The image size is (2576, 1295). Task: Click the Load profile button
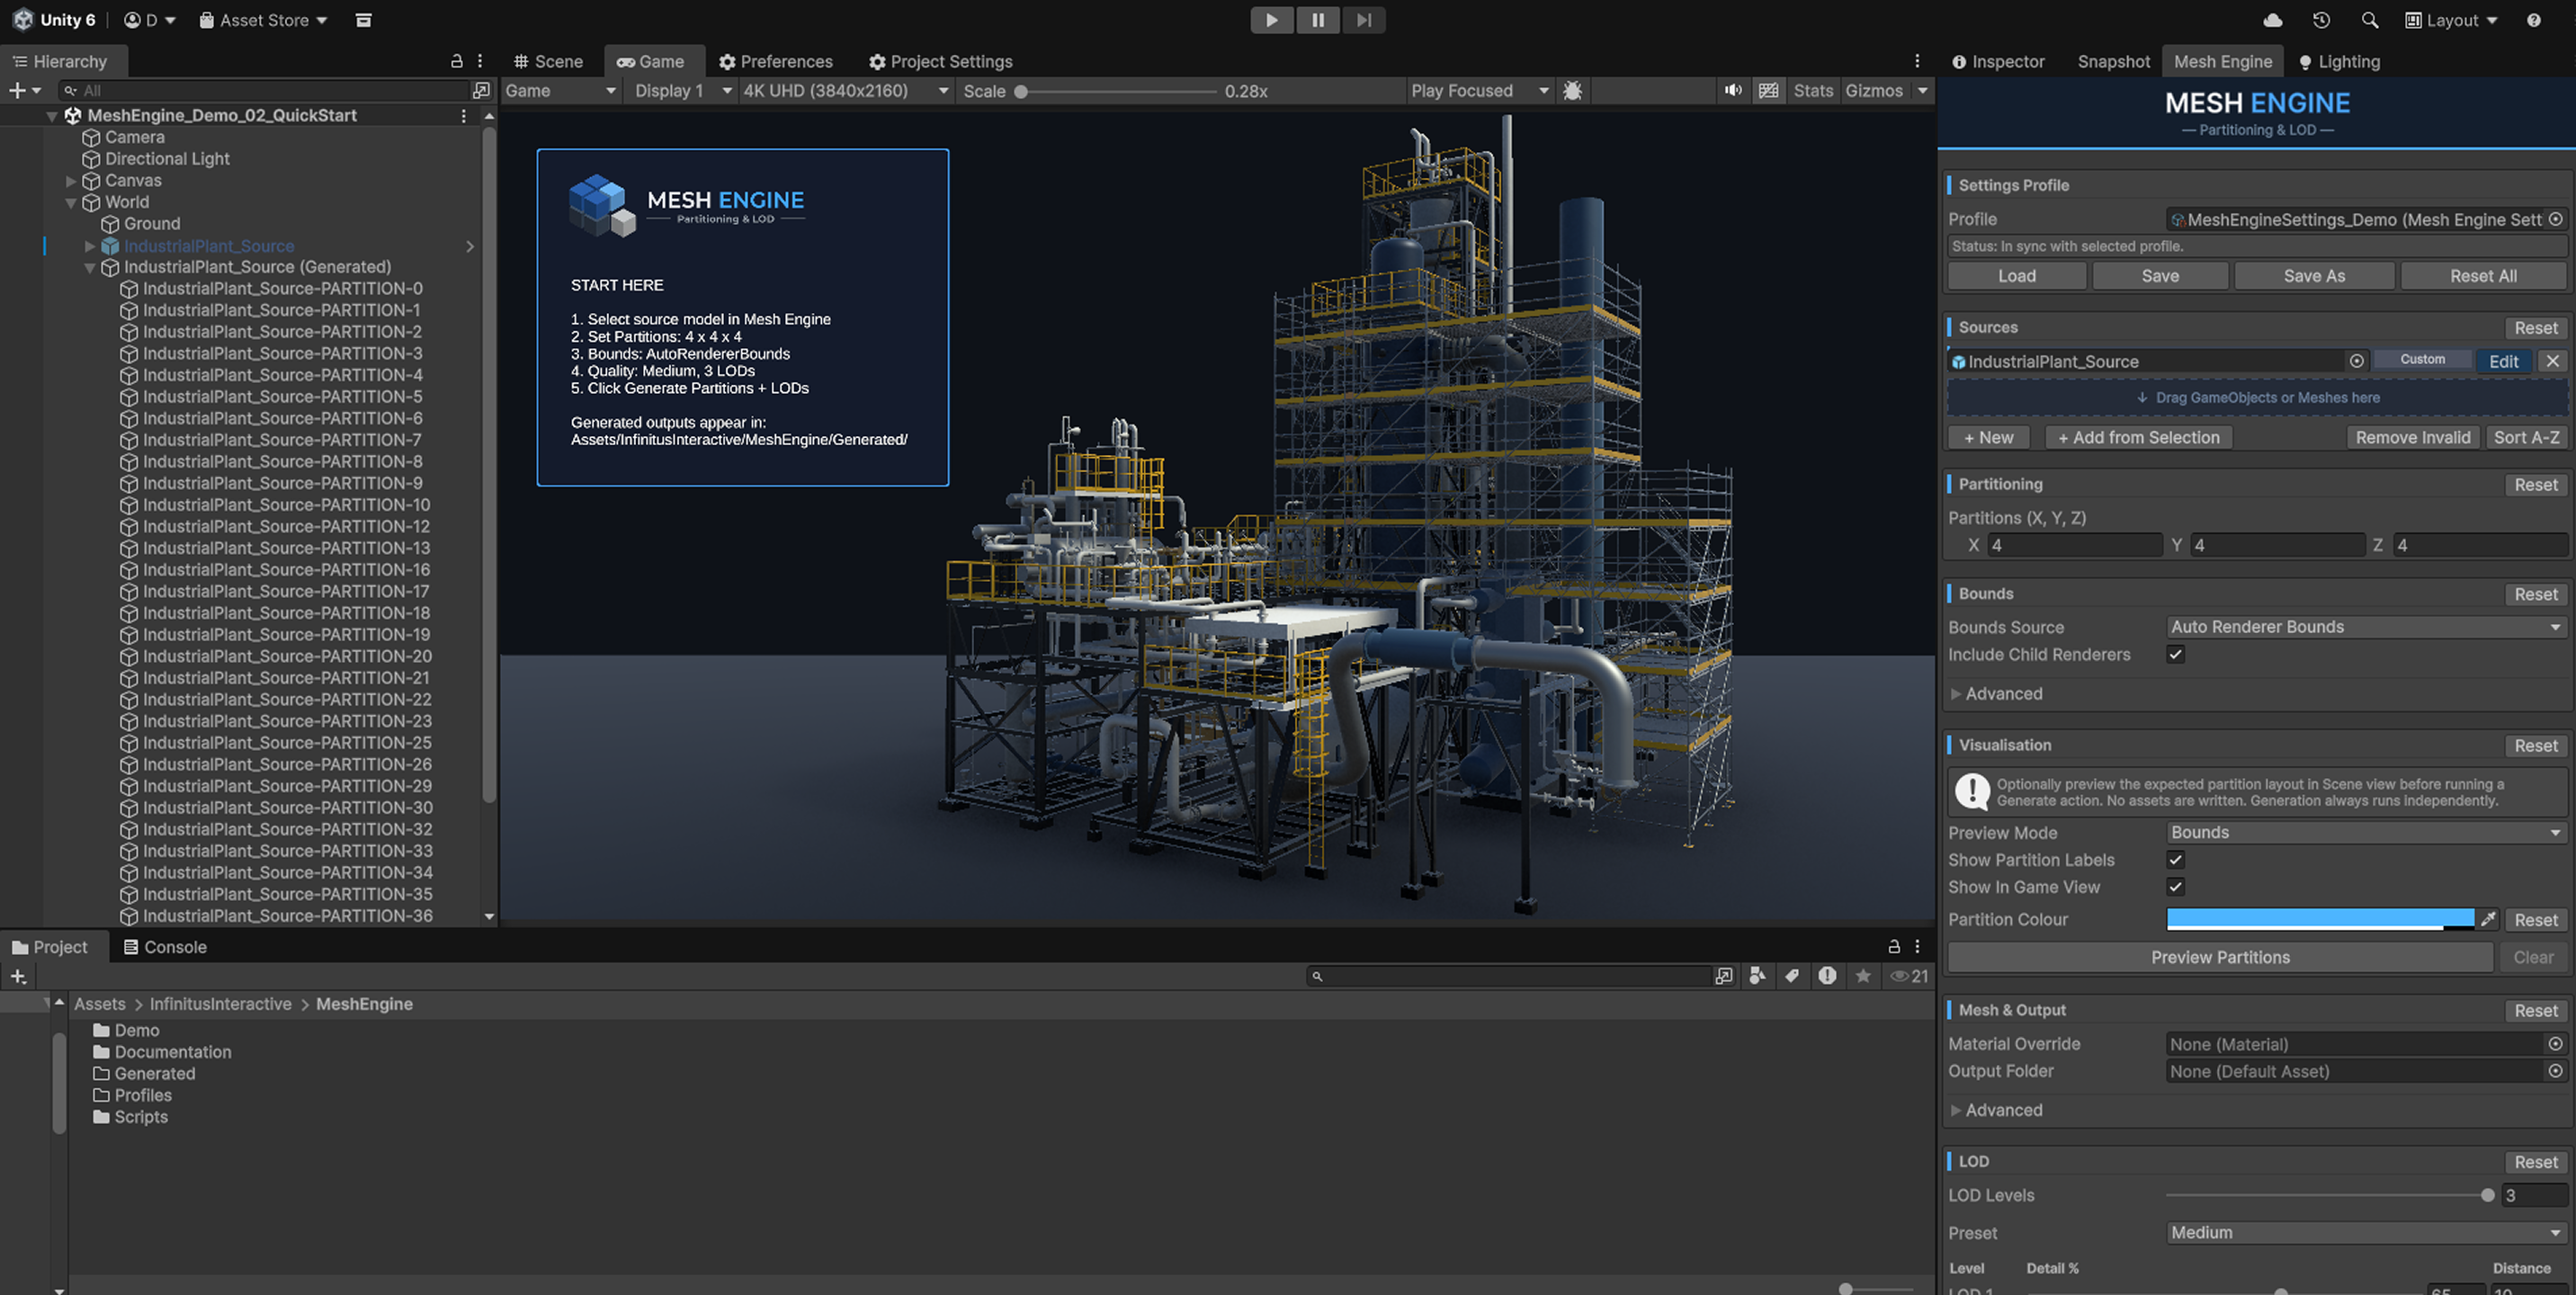coord(2016,276)
